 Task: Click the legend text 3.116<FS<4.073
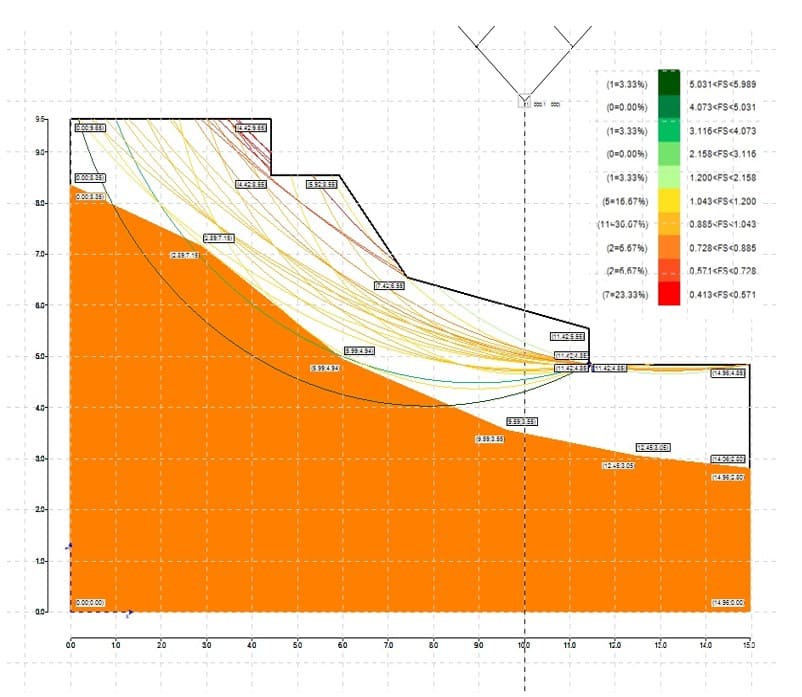(x=722, y=131)
